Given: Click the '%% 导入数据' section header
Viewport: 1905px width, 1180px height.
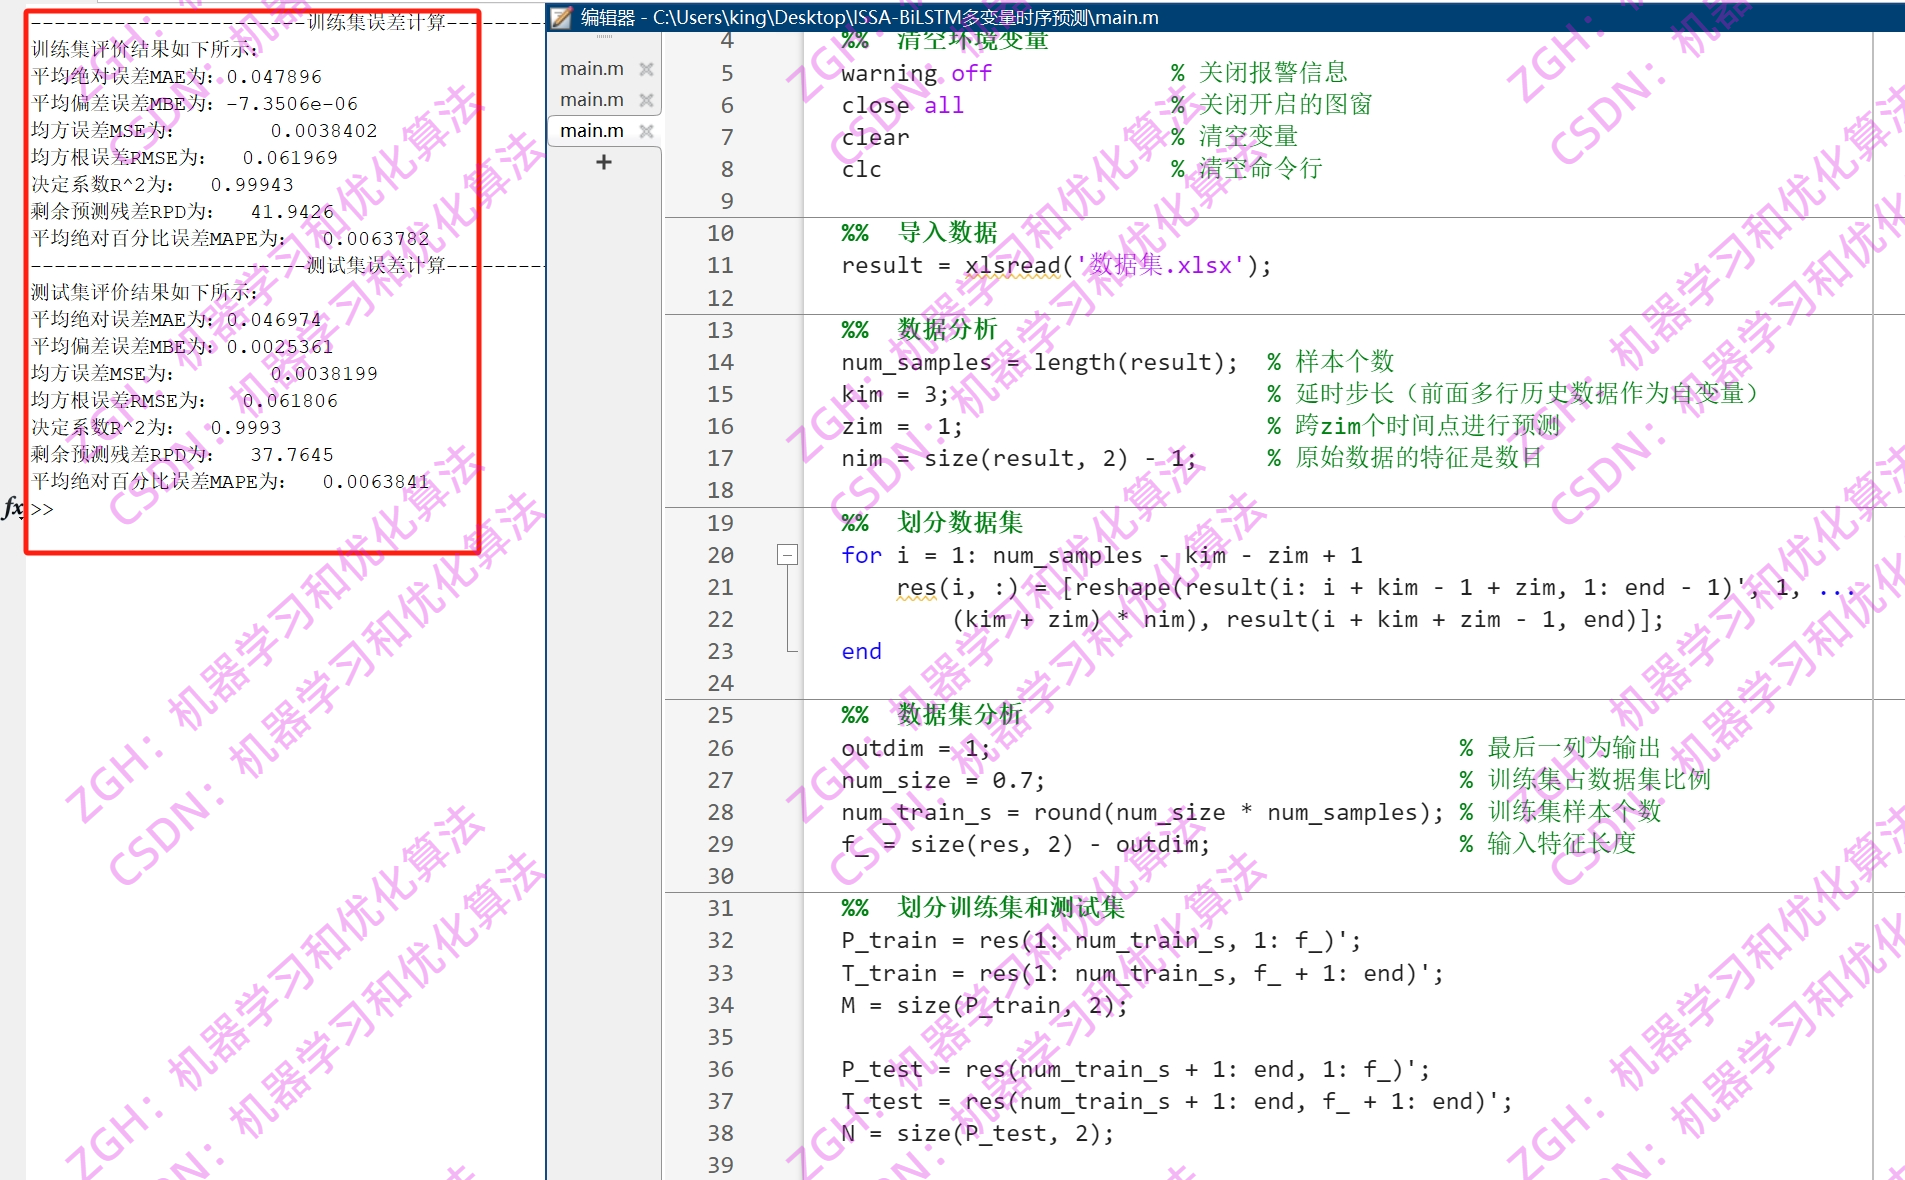Looking at the screenshot, I should (x=919, y=233).
